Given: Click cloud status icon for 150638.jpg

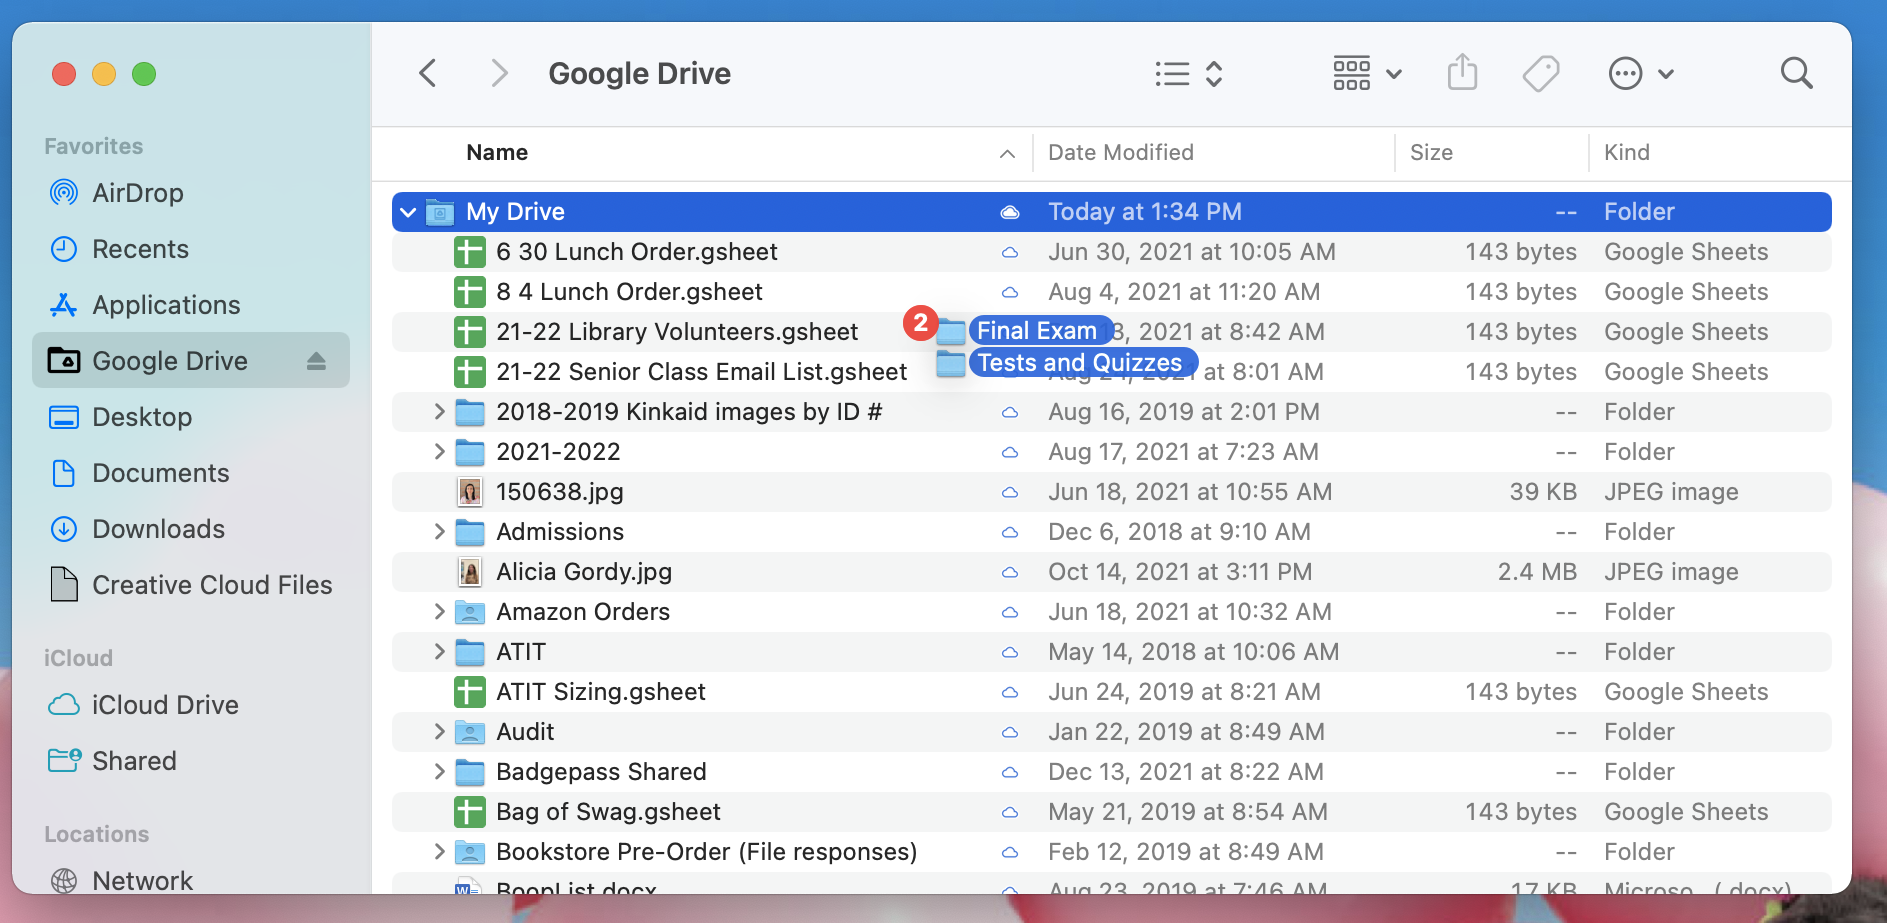Looking at the screenshot, I should pos(1010,492).
